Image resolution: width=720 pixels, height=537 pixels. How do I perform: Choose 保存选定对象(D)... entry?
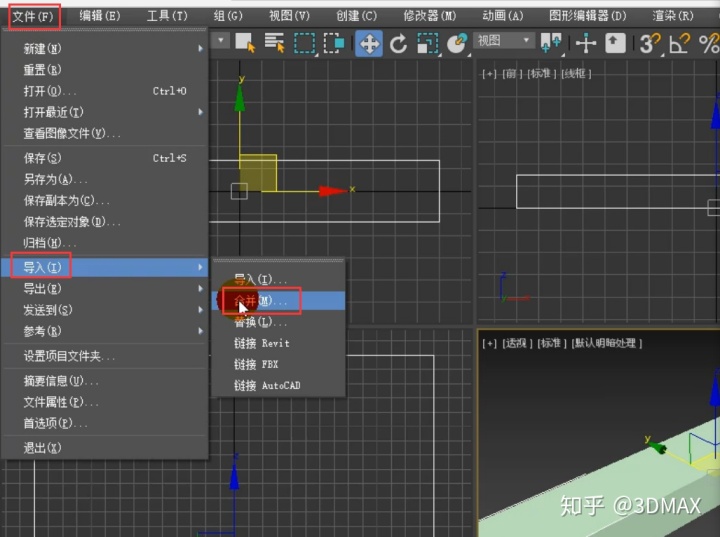[105, 221]
